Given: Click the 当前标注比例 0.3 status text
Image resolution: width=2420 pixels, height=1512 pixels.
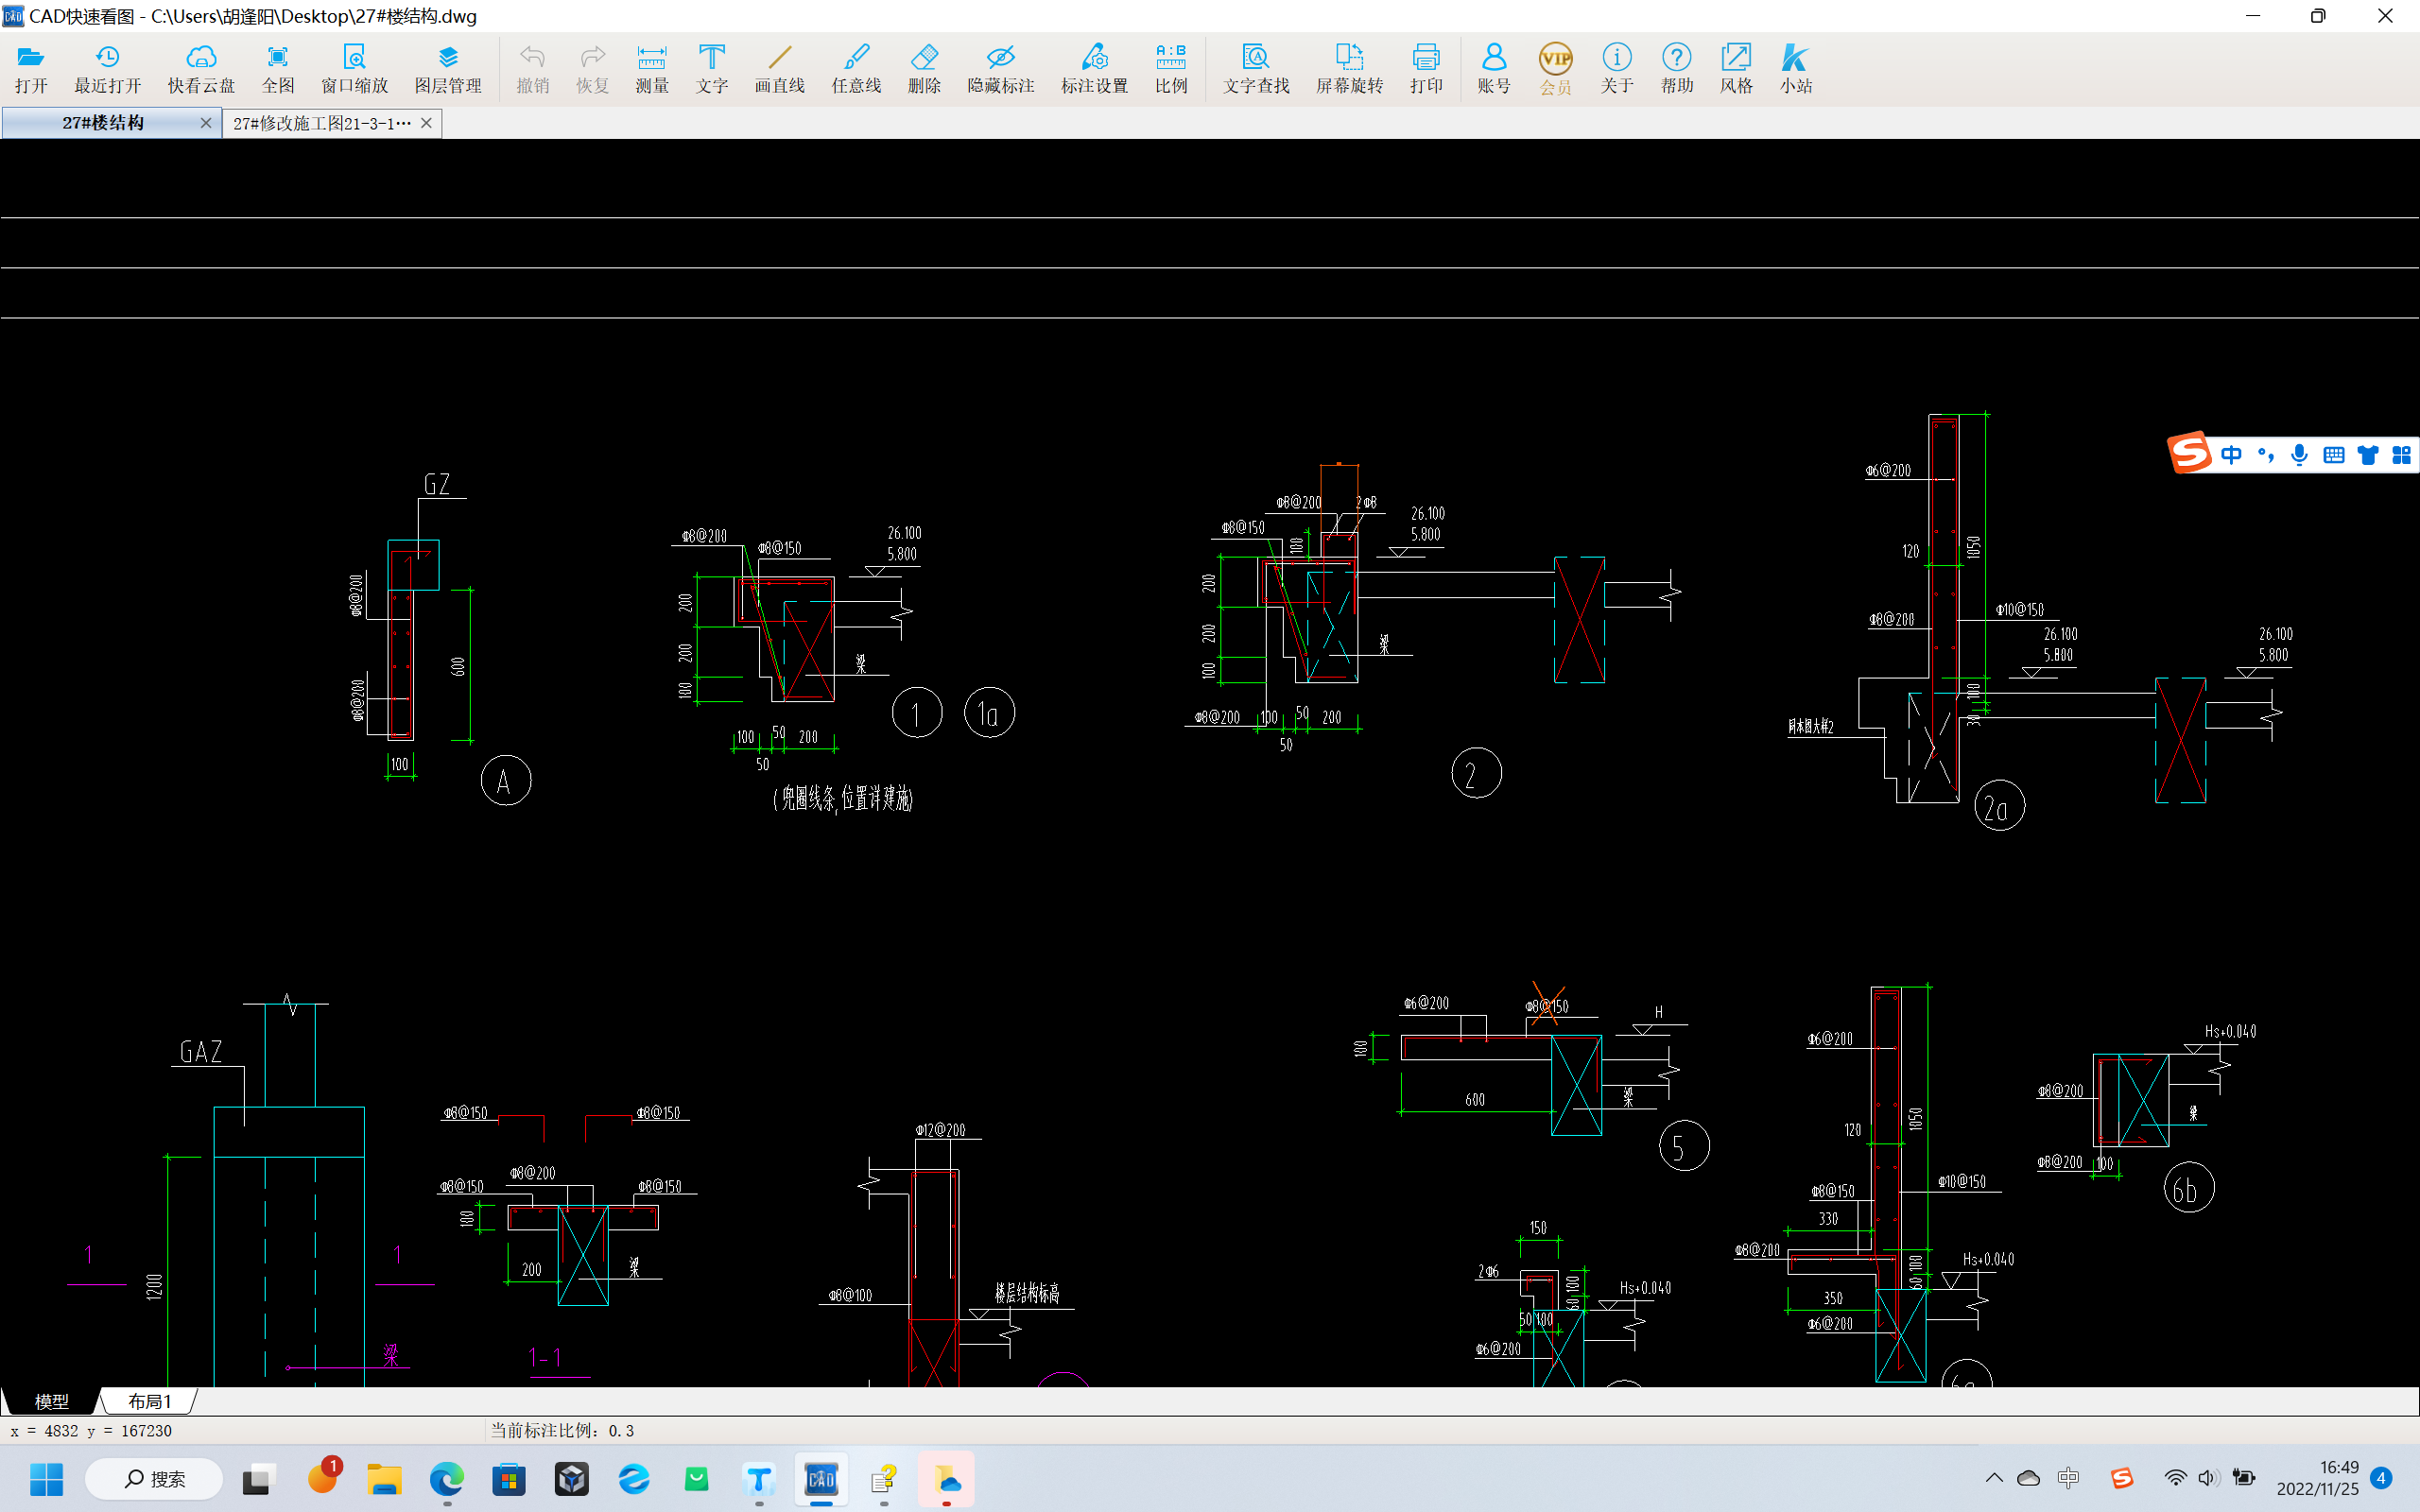Looking at the screenshot, I should (x=561, y=1431).
